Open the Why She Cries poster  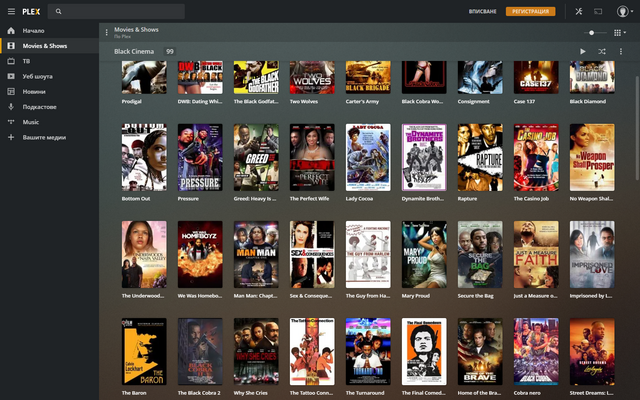256,351
